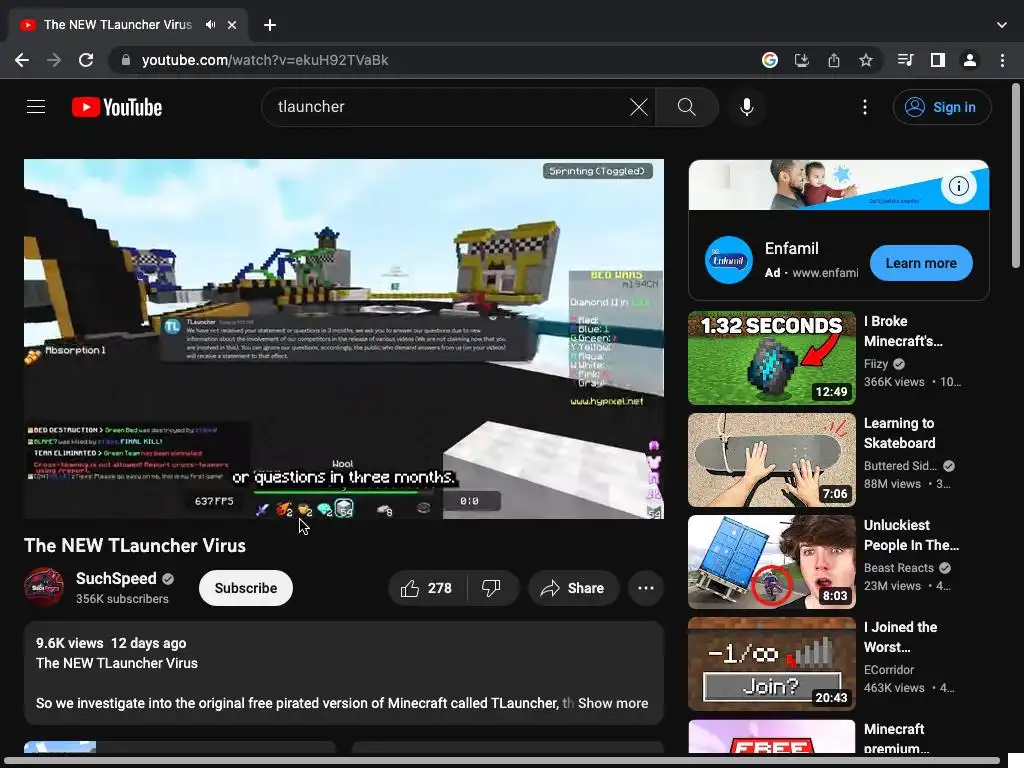
Task: Open the Enfamil ad logo
Action: (728, 260)
